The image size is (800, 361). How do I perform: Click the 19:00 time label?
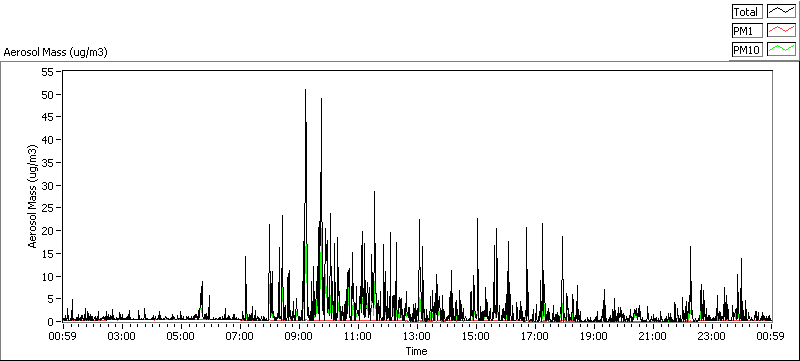[594, 337]
